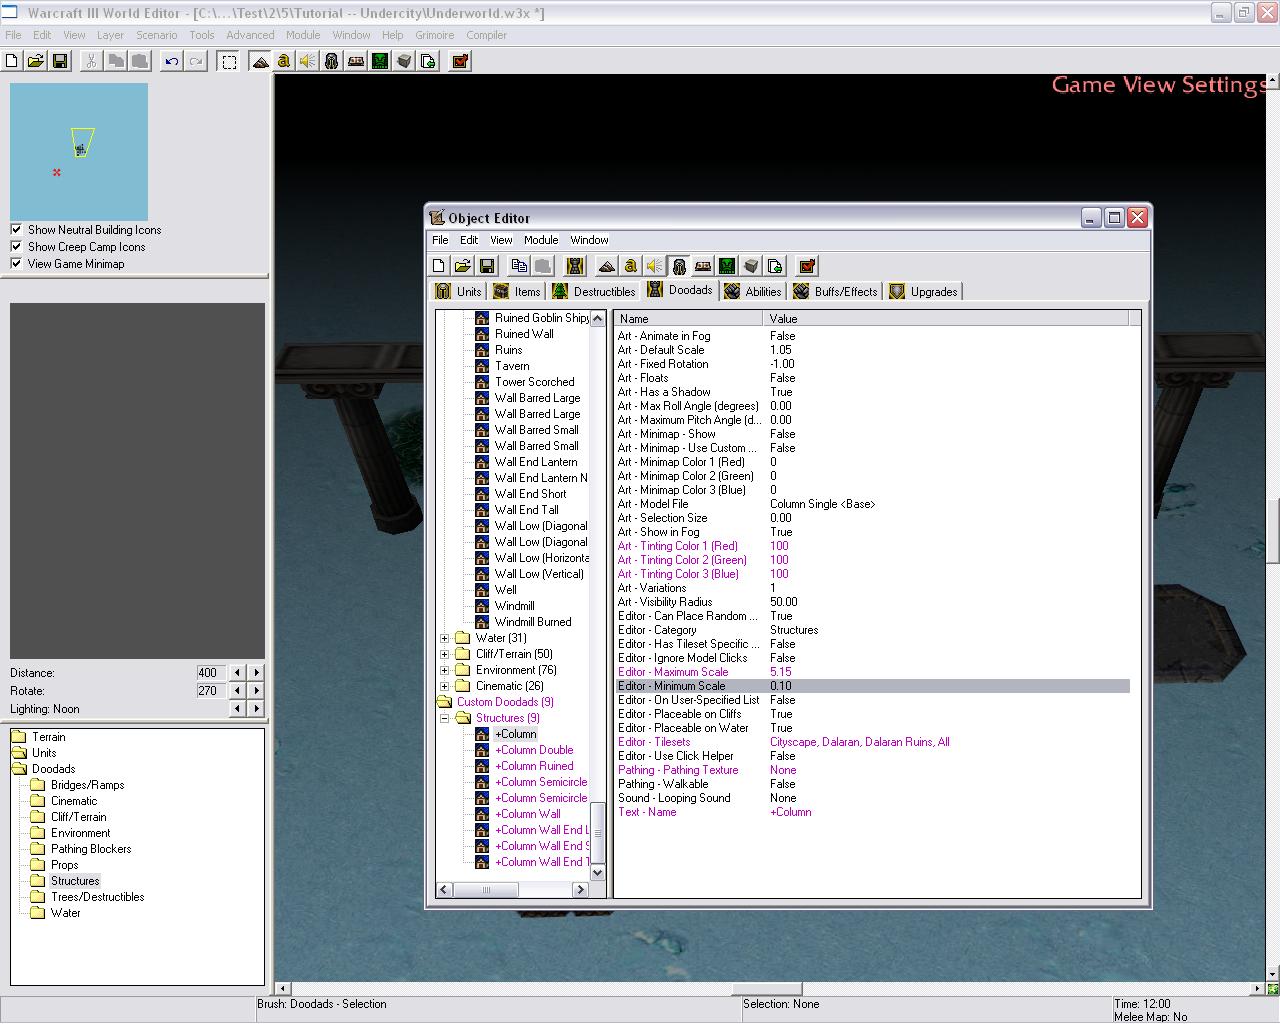The height and width of the screenshot is (1024, 1280).
Task: Click the Test Map icon in main toolbar
Action: pyautogui.click(x=460, y=61)
